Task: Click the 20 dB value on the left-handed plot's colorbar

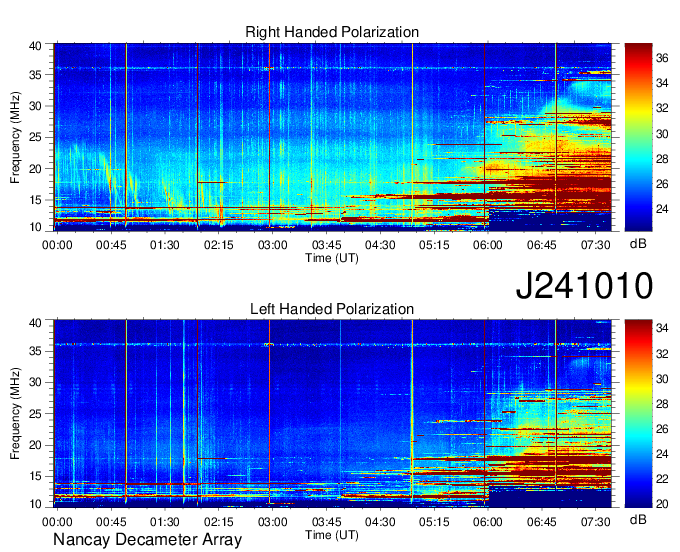Action: point(662,504)
